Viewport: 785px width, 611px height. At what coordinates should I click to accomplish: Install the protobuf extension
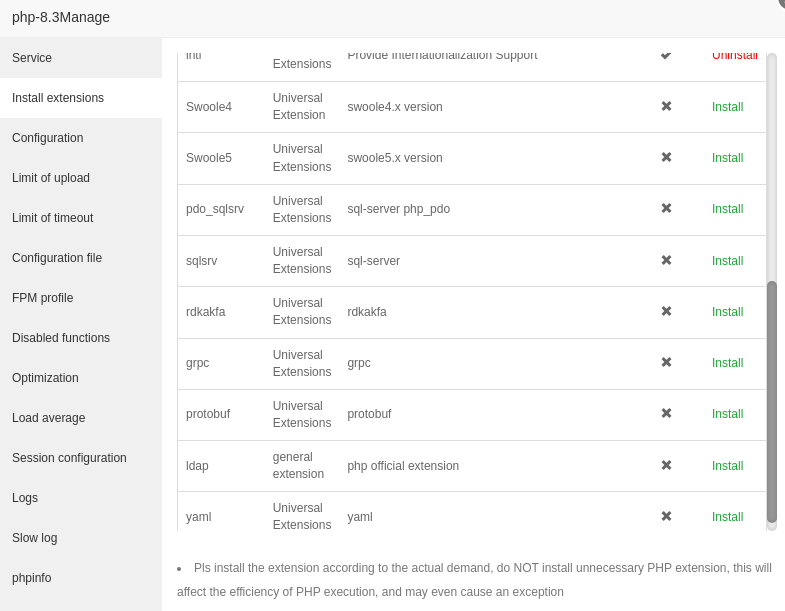coord(727,414)
